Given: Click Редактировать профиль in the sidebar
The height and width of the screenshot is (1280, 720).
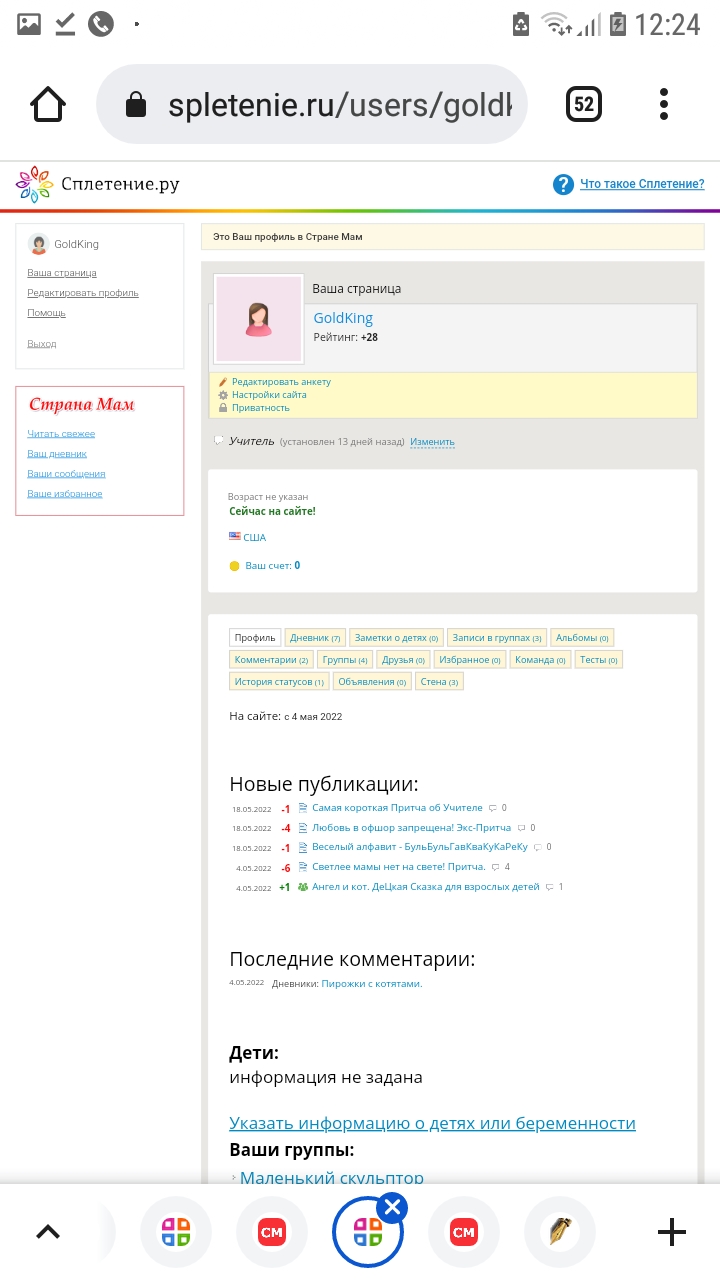Looking at the screenshot, I should point(83,293).
